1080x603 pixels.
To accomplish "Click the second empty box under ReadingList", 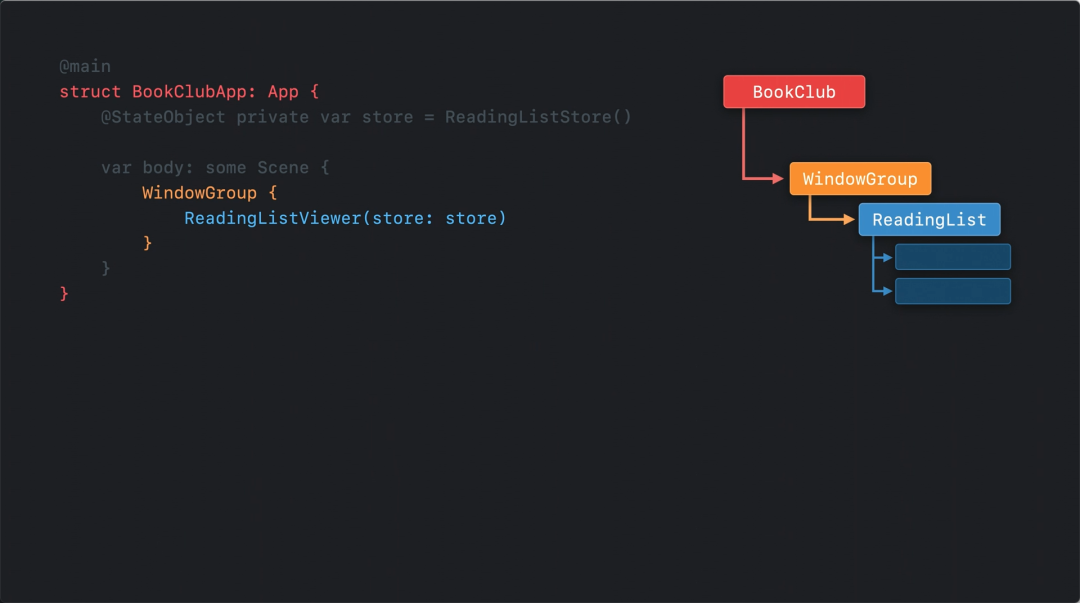I will coord(952,291).
